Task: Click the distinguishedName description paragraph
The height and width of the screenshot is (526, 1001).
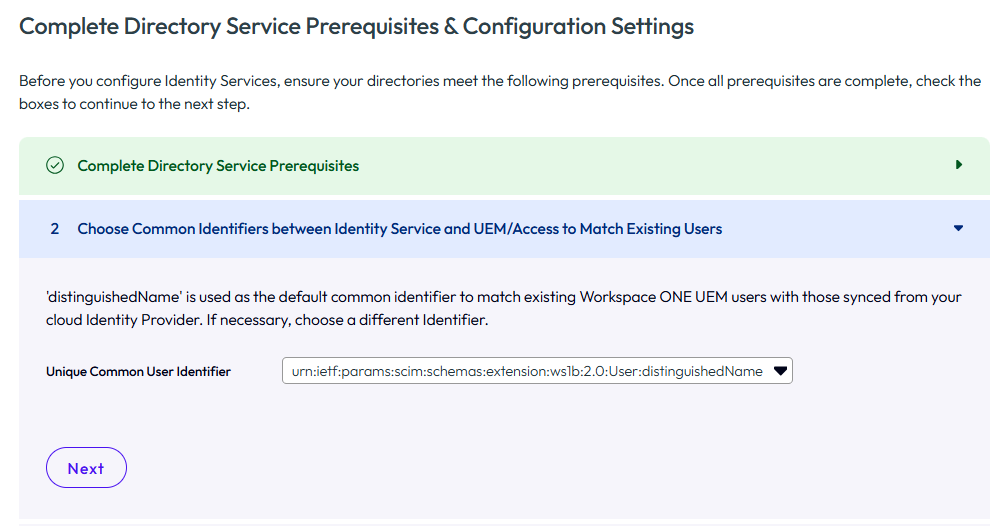Action: pos(503,308)
